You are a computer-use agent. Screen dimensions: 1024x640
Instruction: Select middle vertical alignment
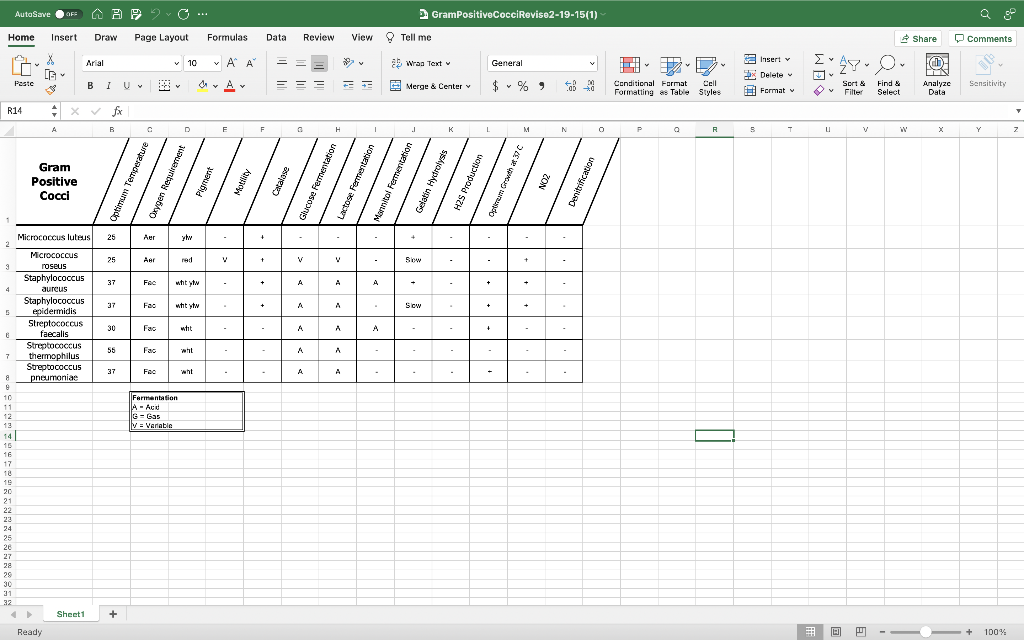click(301, 63)
